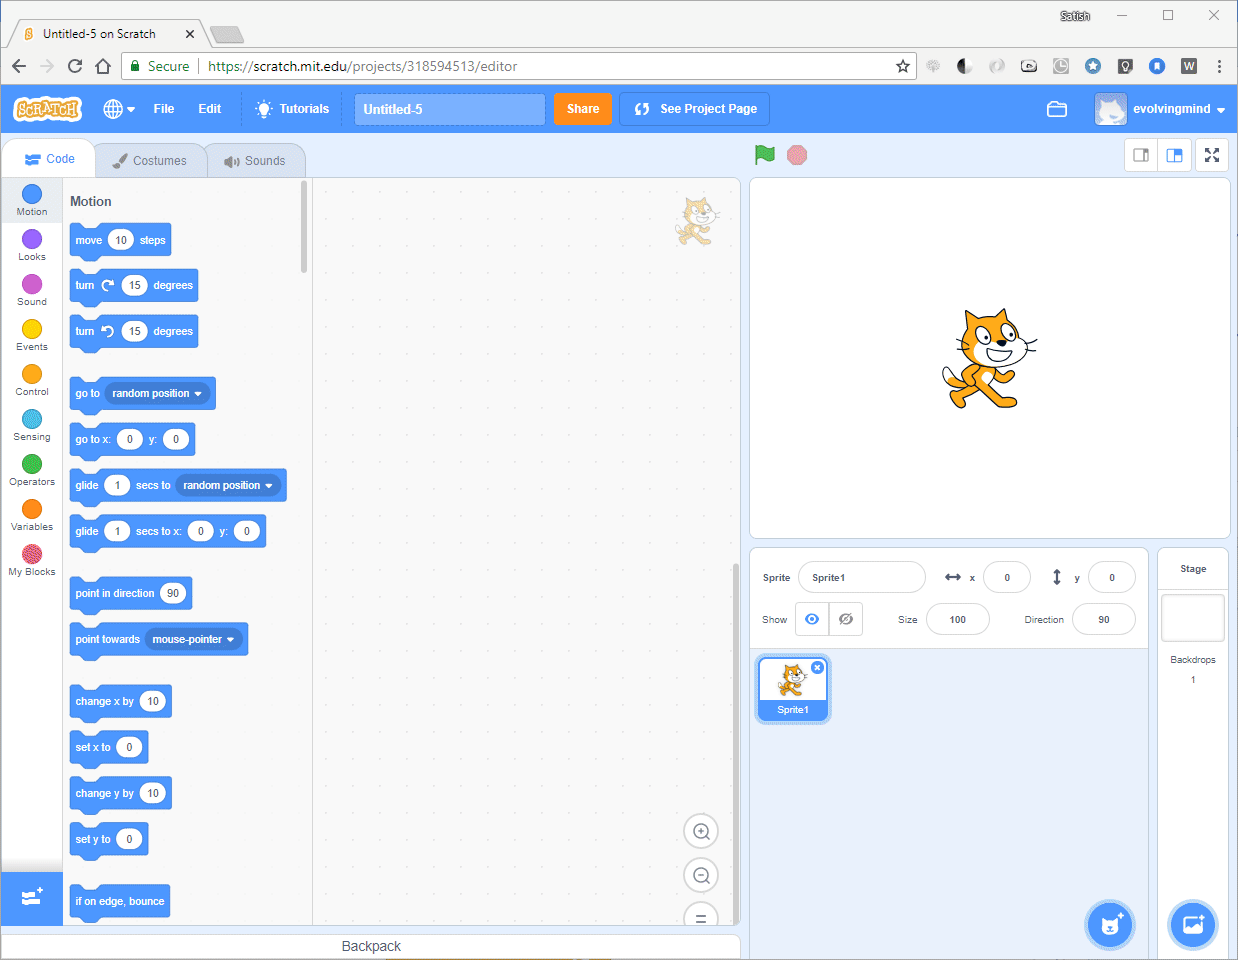The image size is (1238, 960).
Task: Open the Control block category
Action: (x=32, y=380)
